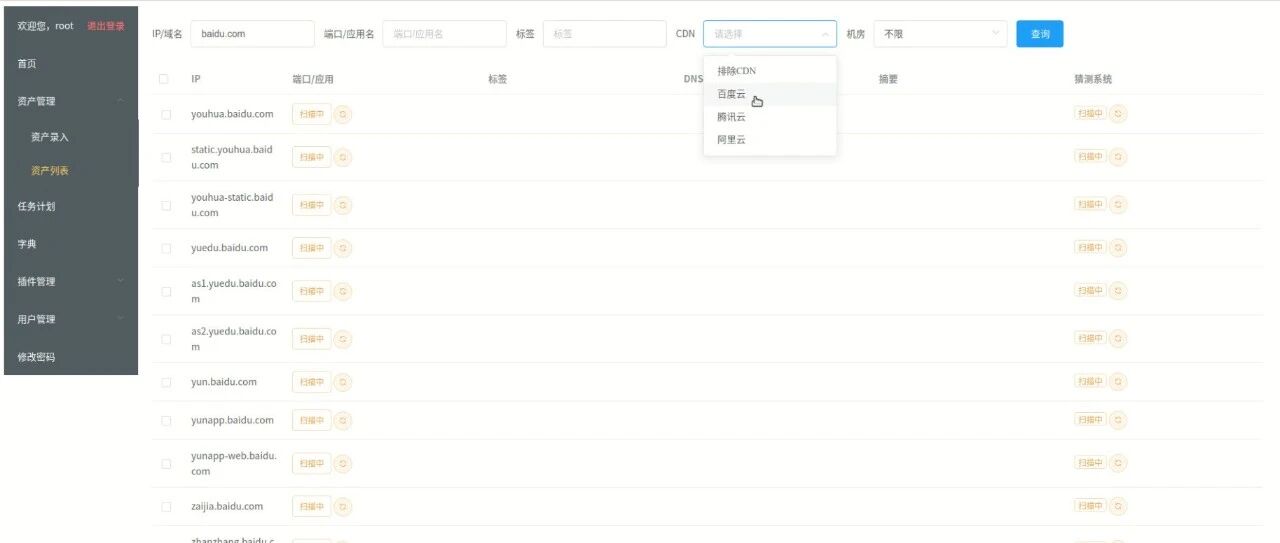This screenshot has height=543, width=1280.
Task: Click refresh icon in as2.yuedu.baidu.com port column
Action: coord(343,339)
